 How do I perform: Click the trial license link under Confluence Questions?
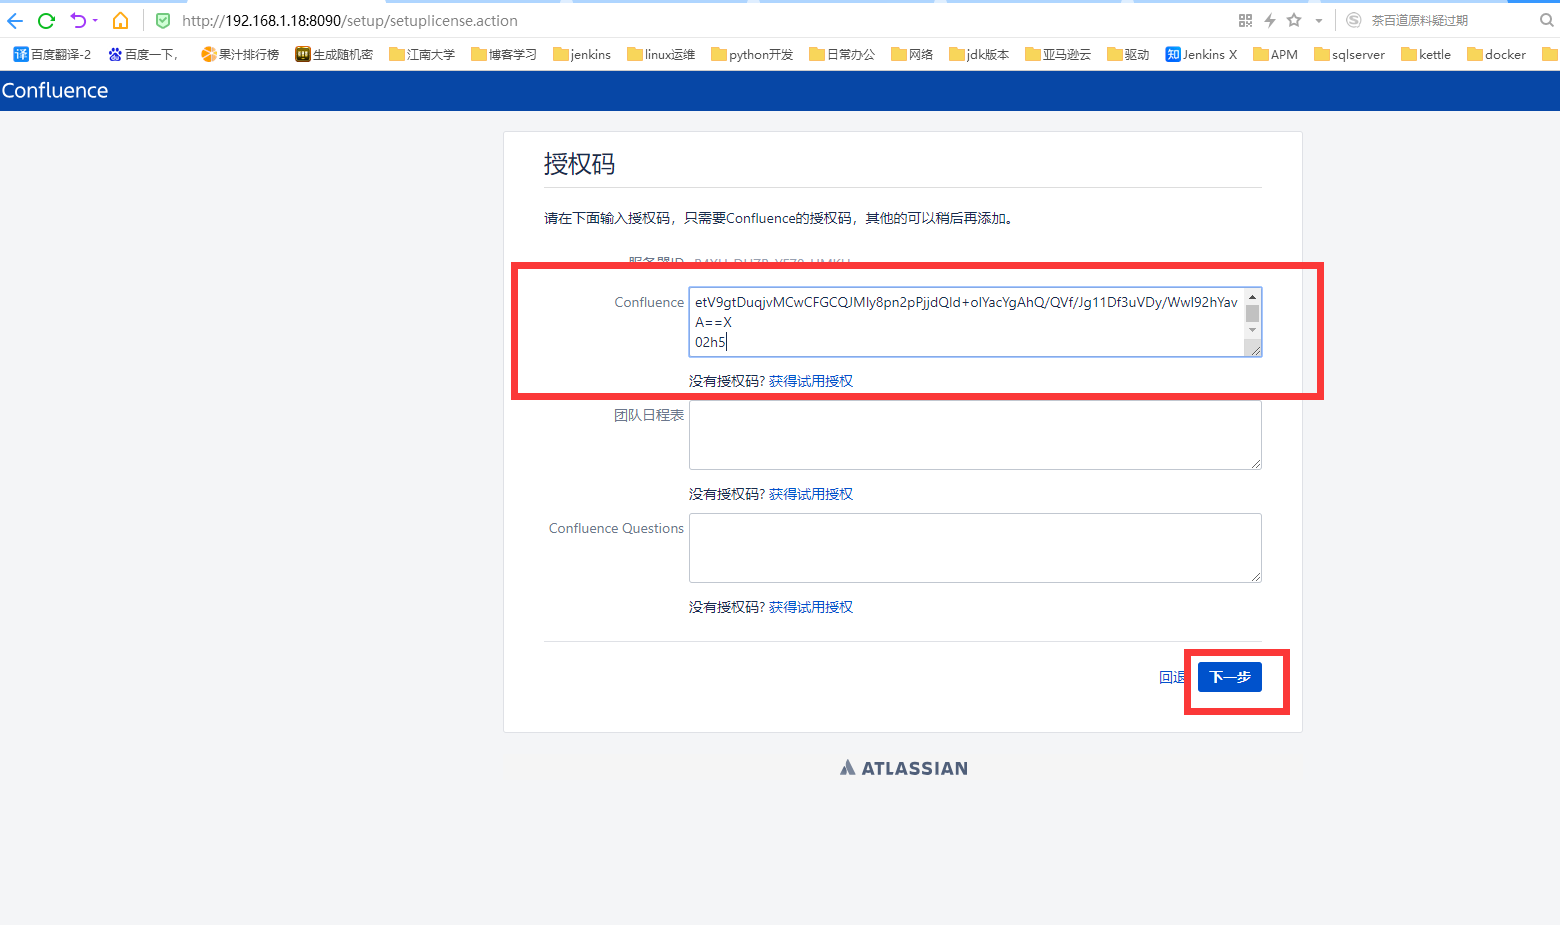point(811,607)
